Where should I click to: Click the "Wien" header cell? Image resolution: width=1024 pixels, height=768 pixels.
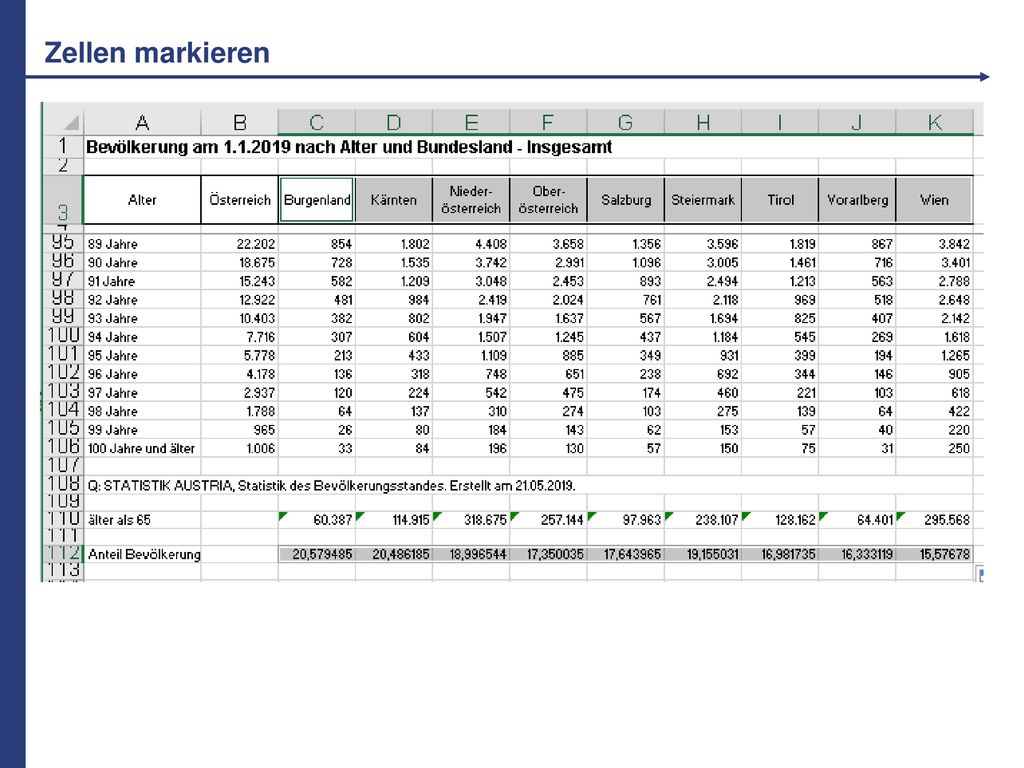click(x=935, y=200)
